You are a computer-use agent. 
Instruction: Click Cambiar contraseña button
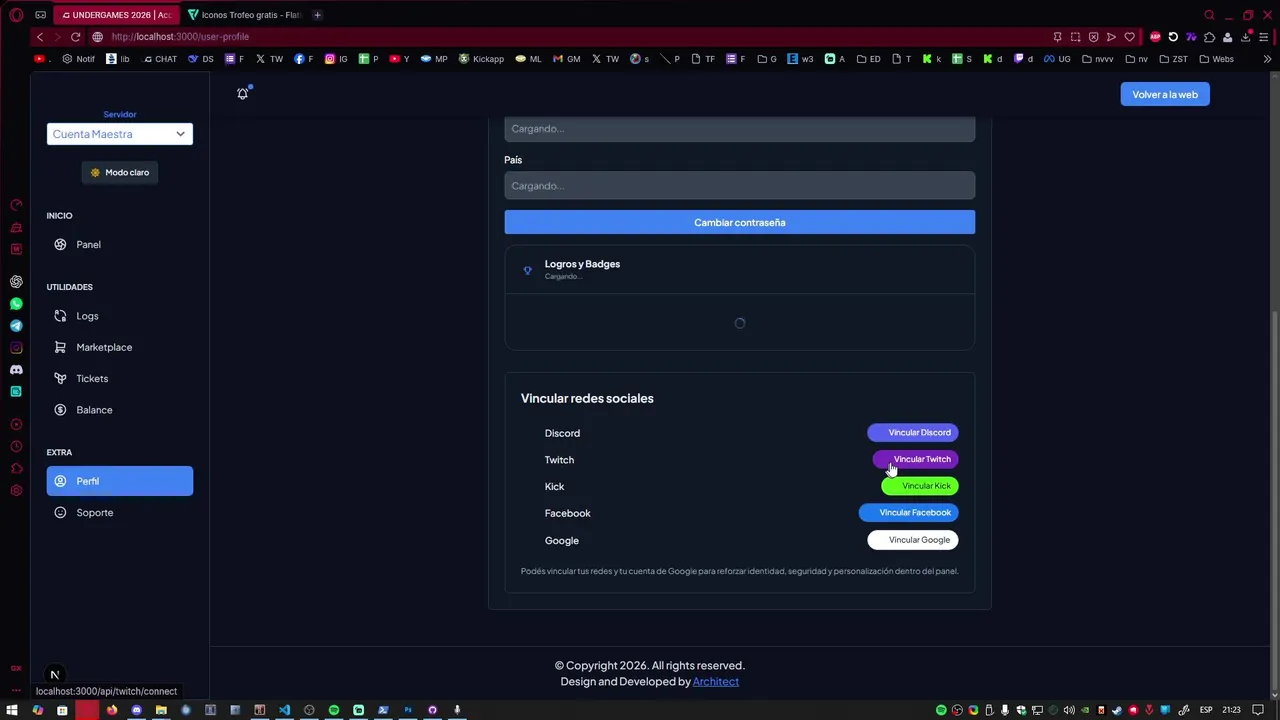pyautogui.click(x=740, y=222)
